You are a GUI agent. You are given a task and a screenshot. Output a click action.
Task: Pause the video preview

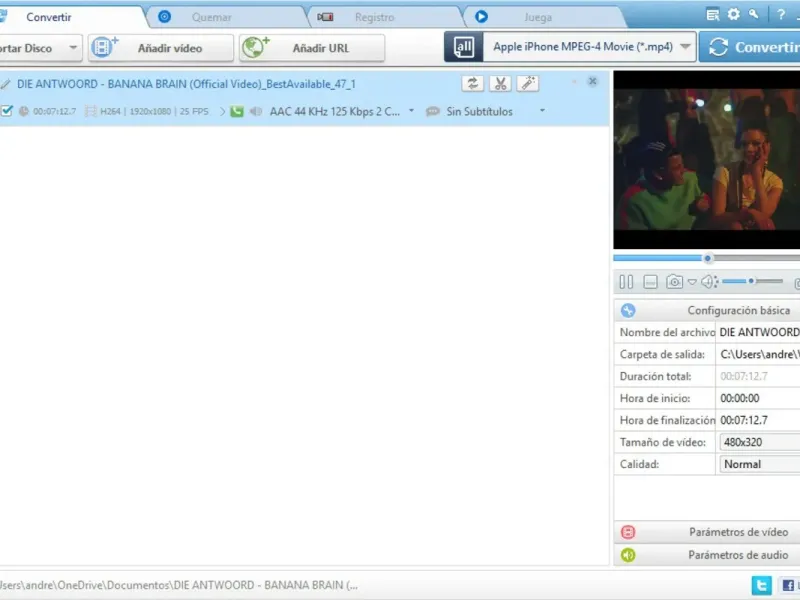tap(626, 282)
